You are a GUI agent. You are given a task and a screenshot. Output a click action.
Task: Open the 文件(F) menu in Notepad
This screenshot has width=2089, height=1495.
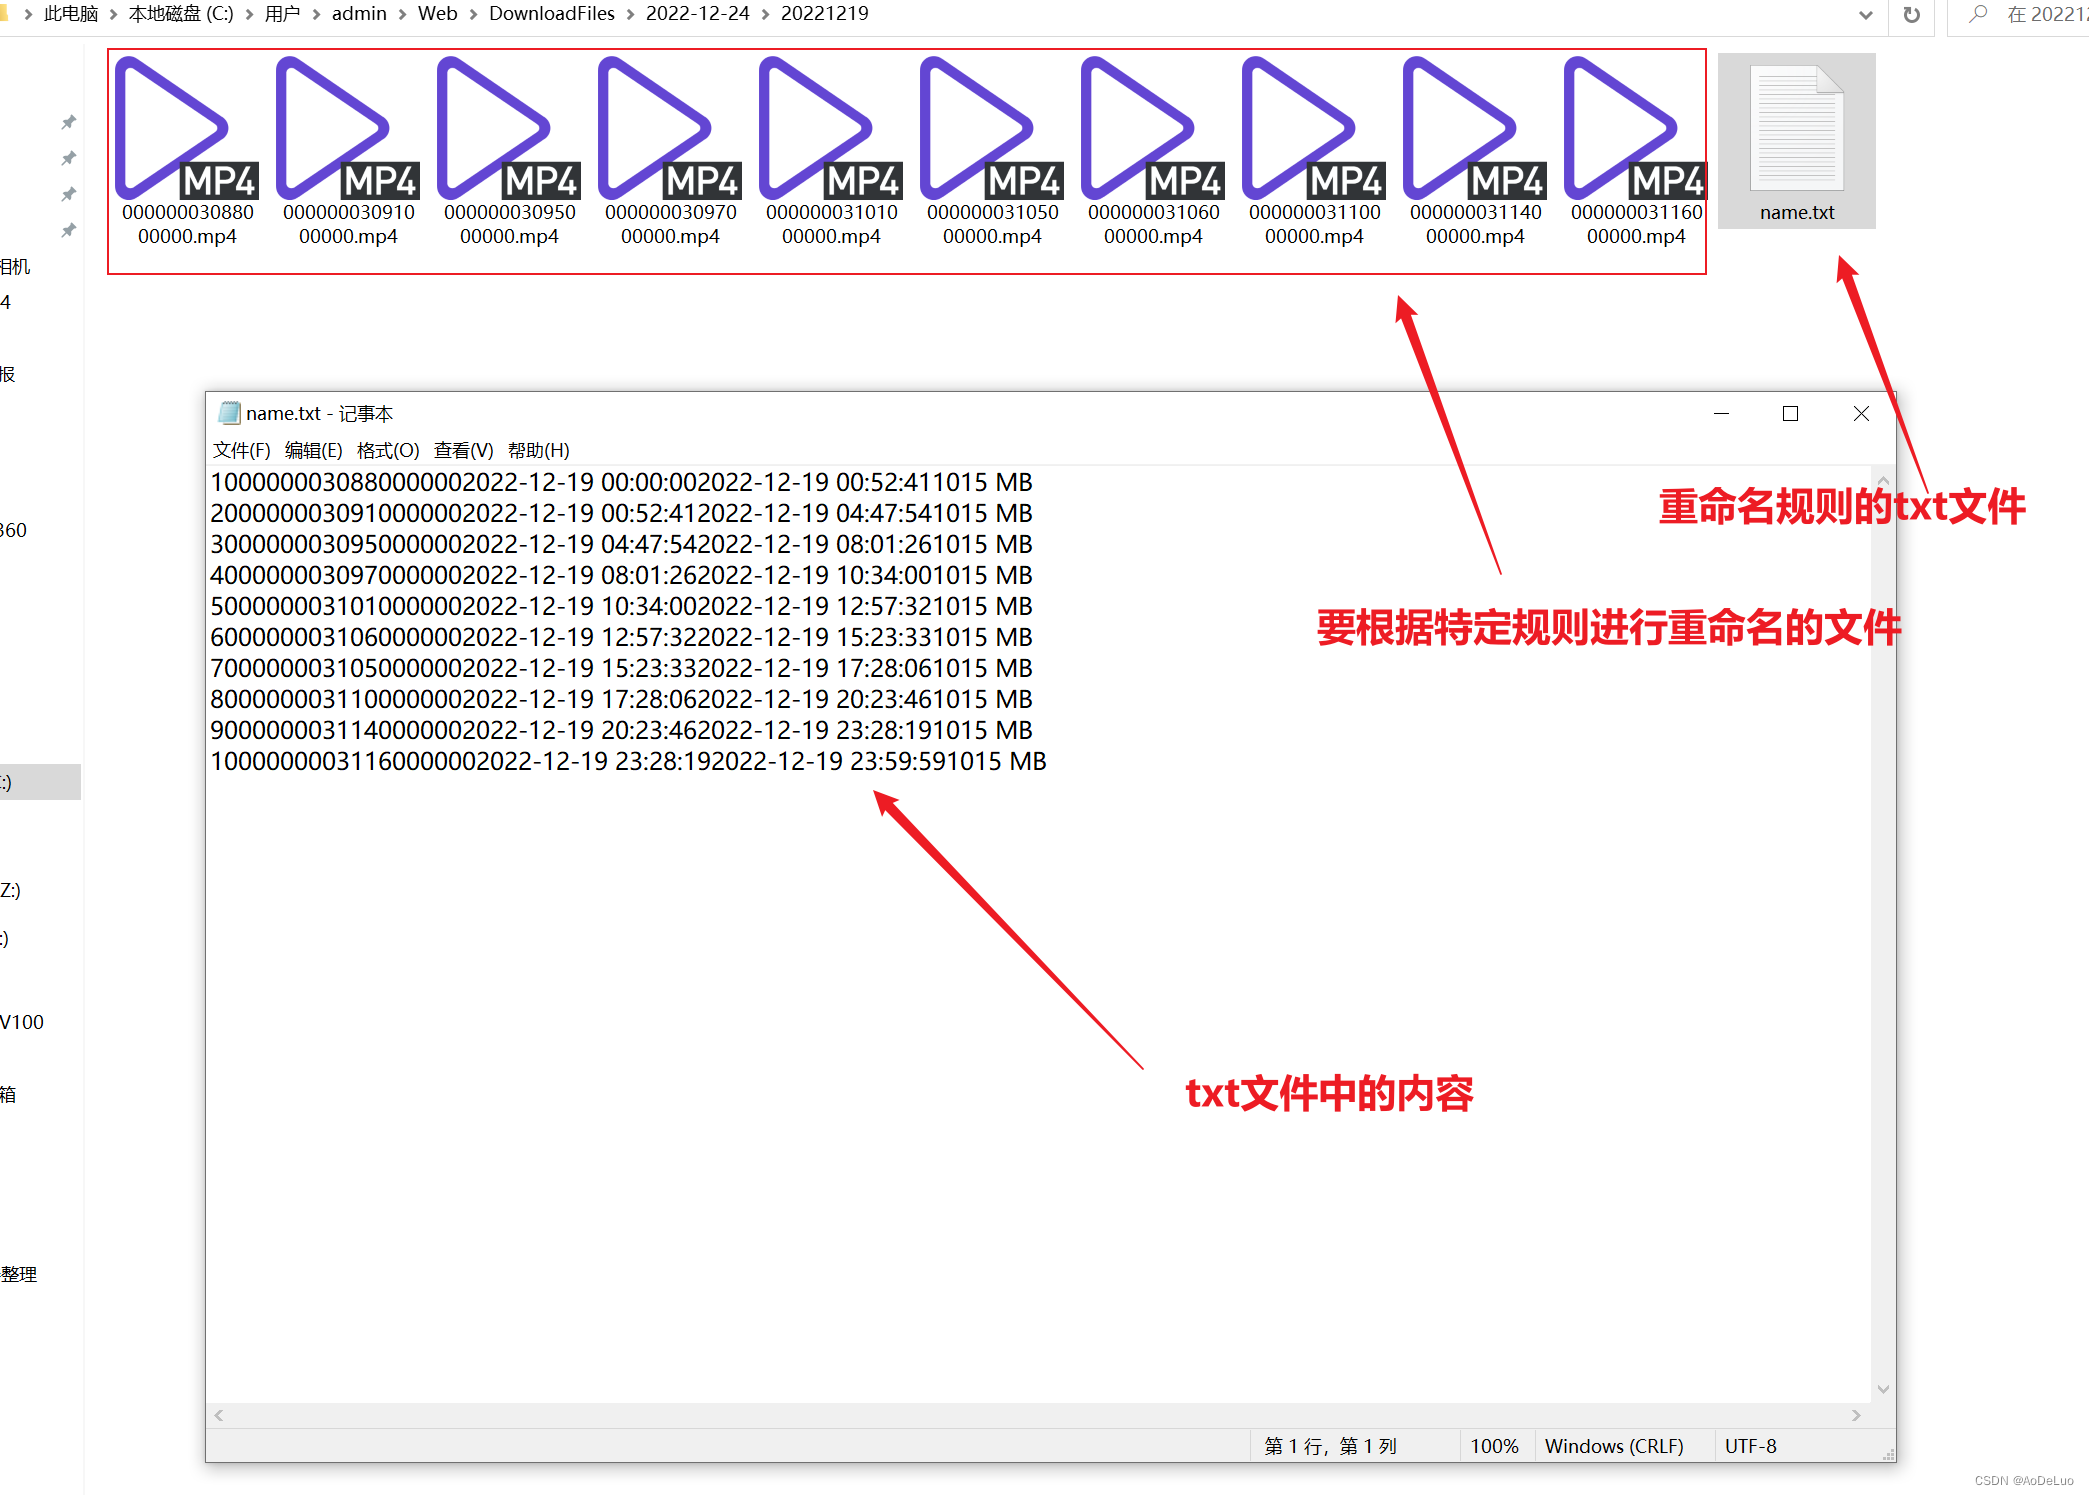tap(241, 450)
